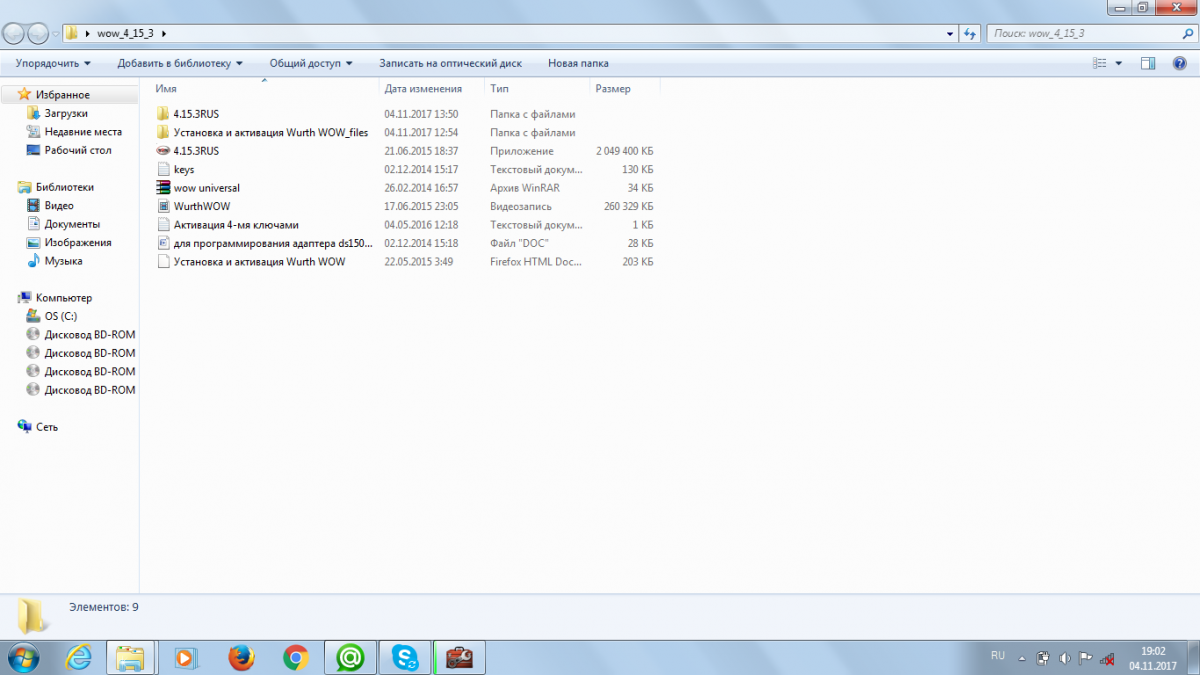This screenshot has height=675, width=1200.
Task: Click the change view icon
Action: [1100, 63]
